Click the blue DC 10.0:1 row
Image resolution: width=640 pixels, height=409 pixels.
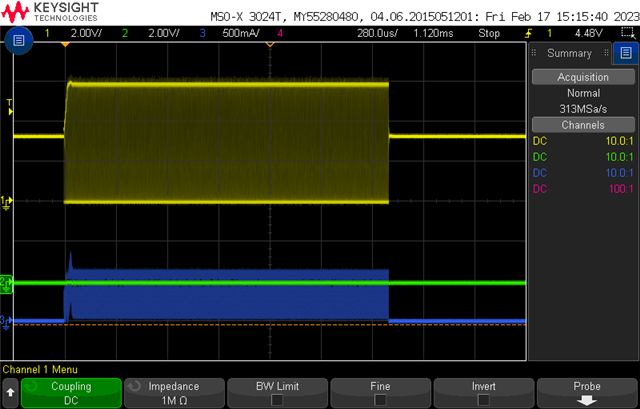(583, 173)
